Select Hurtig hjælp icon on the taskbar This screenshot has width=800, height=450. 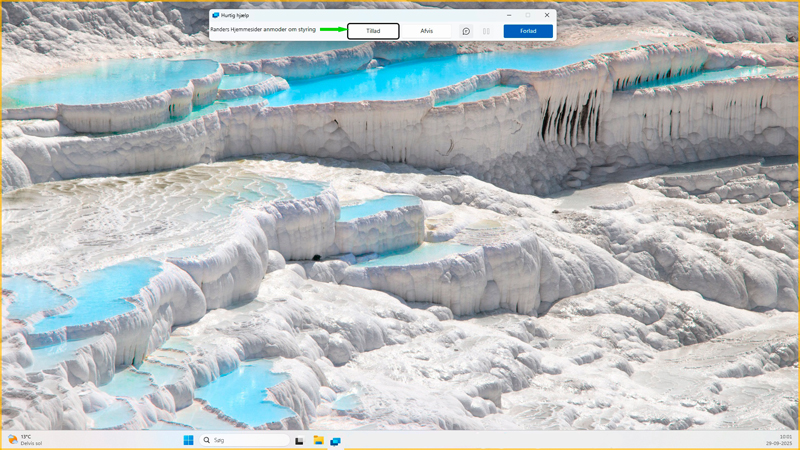(335, 441)
